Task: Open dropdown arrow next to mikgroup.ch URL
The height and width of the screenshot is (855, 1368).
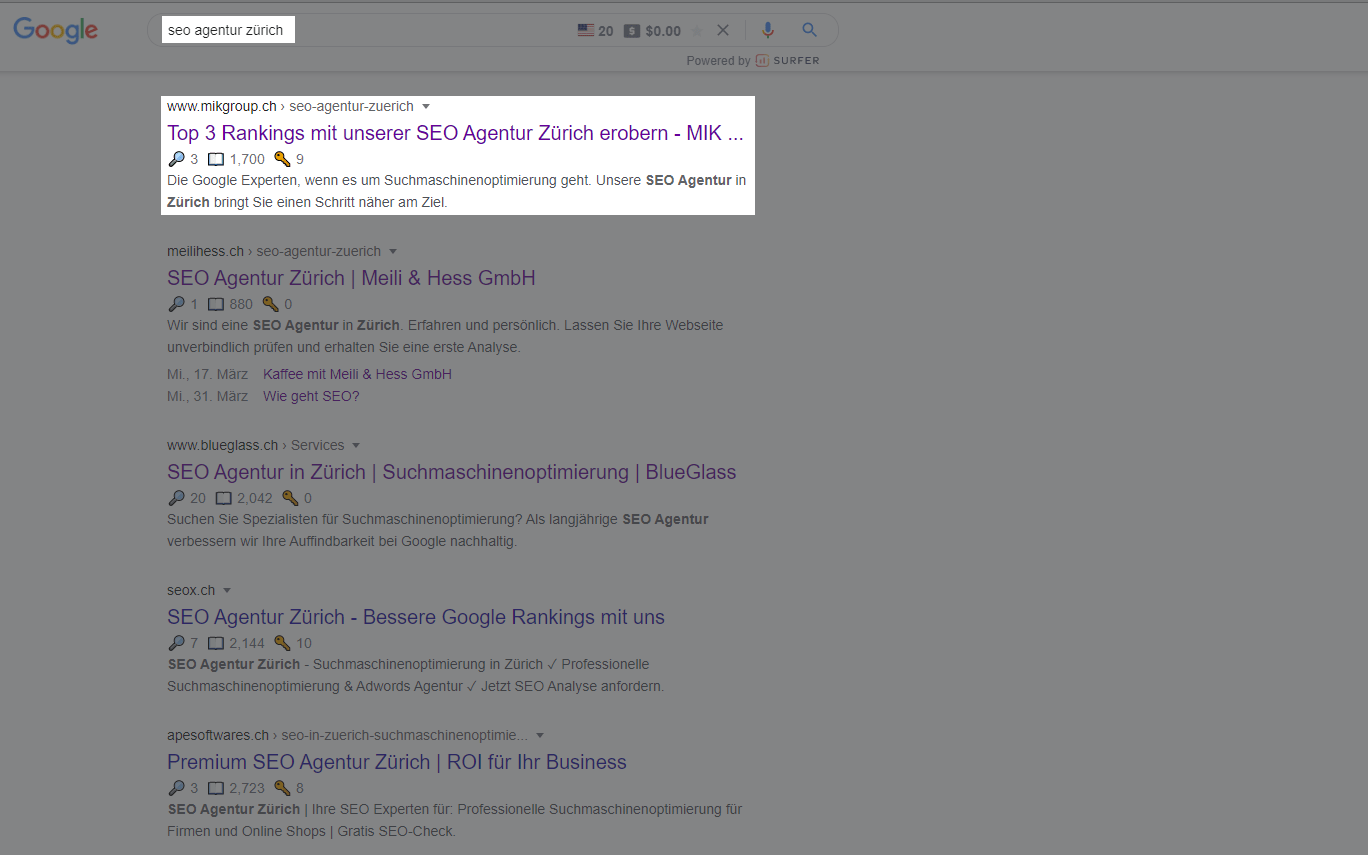Action: coord(426,106)
